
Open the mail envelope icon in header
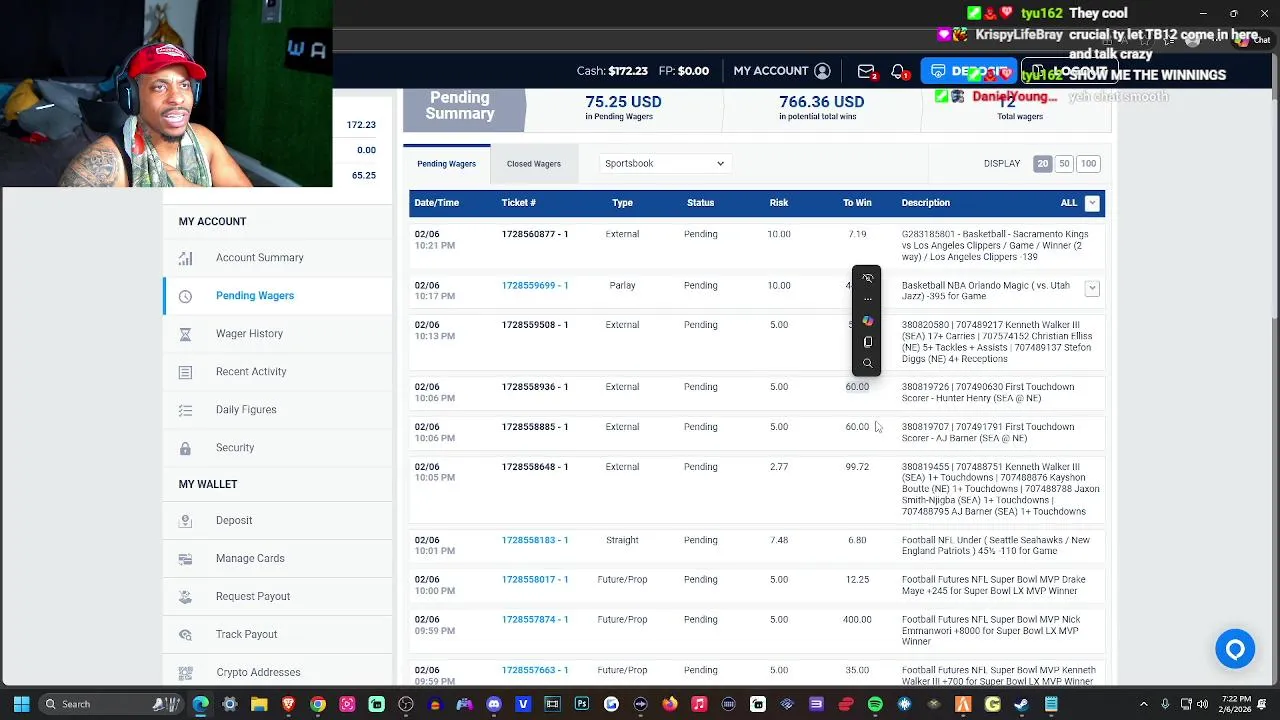pos(866,71)
